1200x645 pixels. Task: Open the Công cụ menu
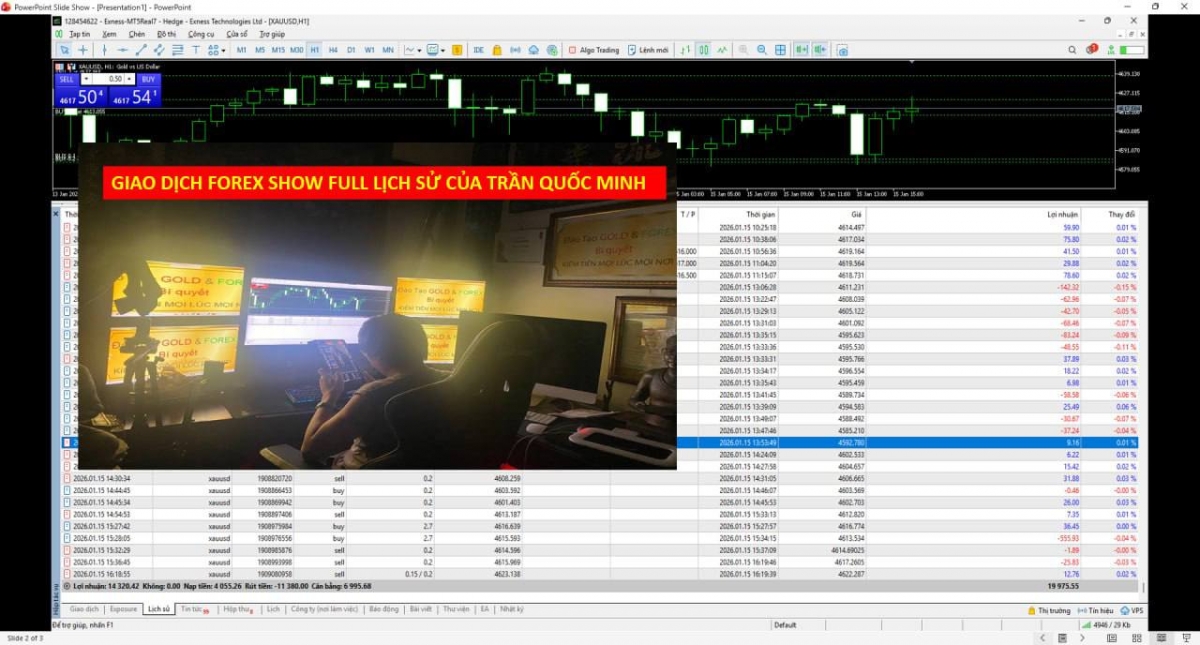pyautogui.click(x=201, y=34)
